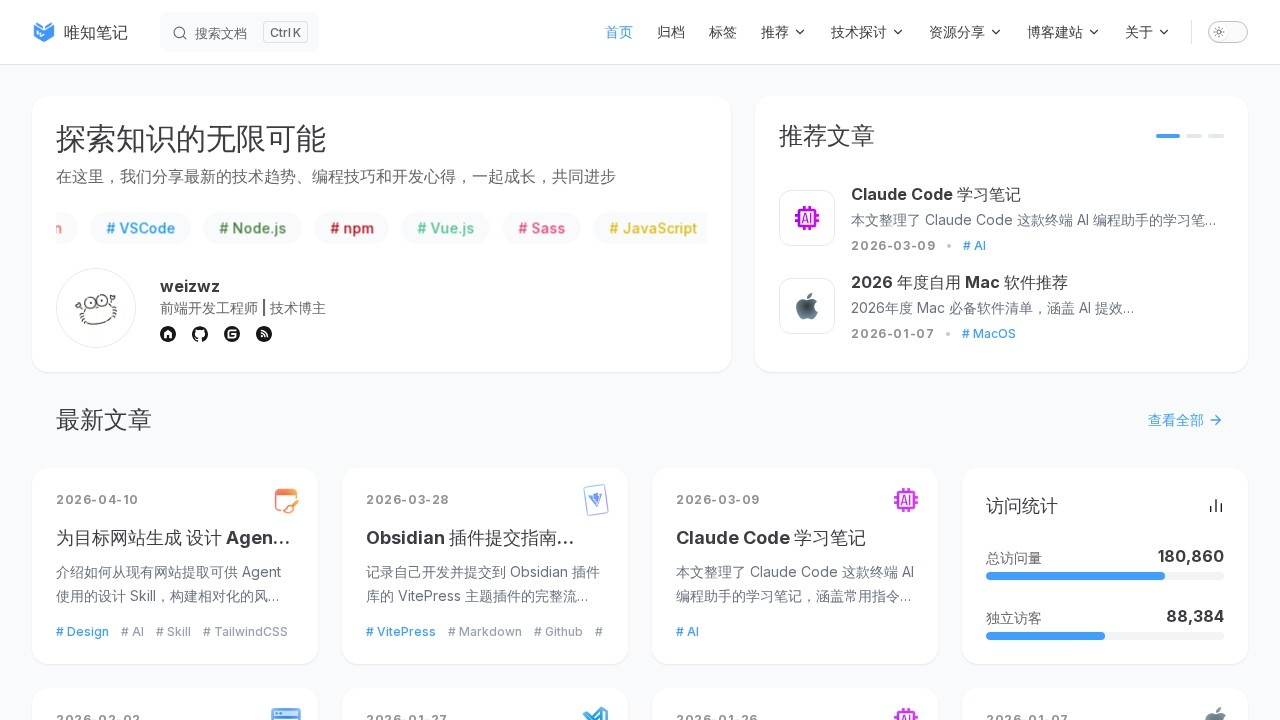Open the Claude Code 学习笔记 article
Screen dimensions: 1280x720
tap(770, 538)
